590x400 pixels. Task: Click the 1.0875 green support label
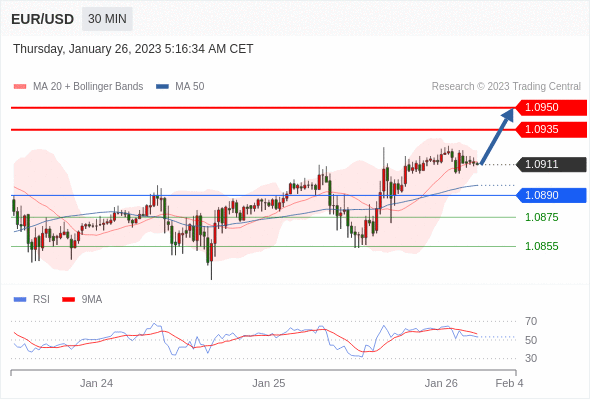tap(541, 217)
